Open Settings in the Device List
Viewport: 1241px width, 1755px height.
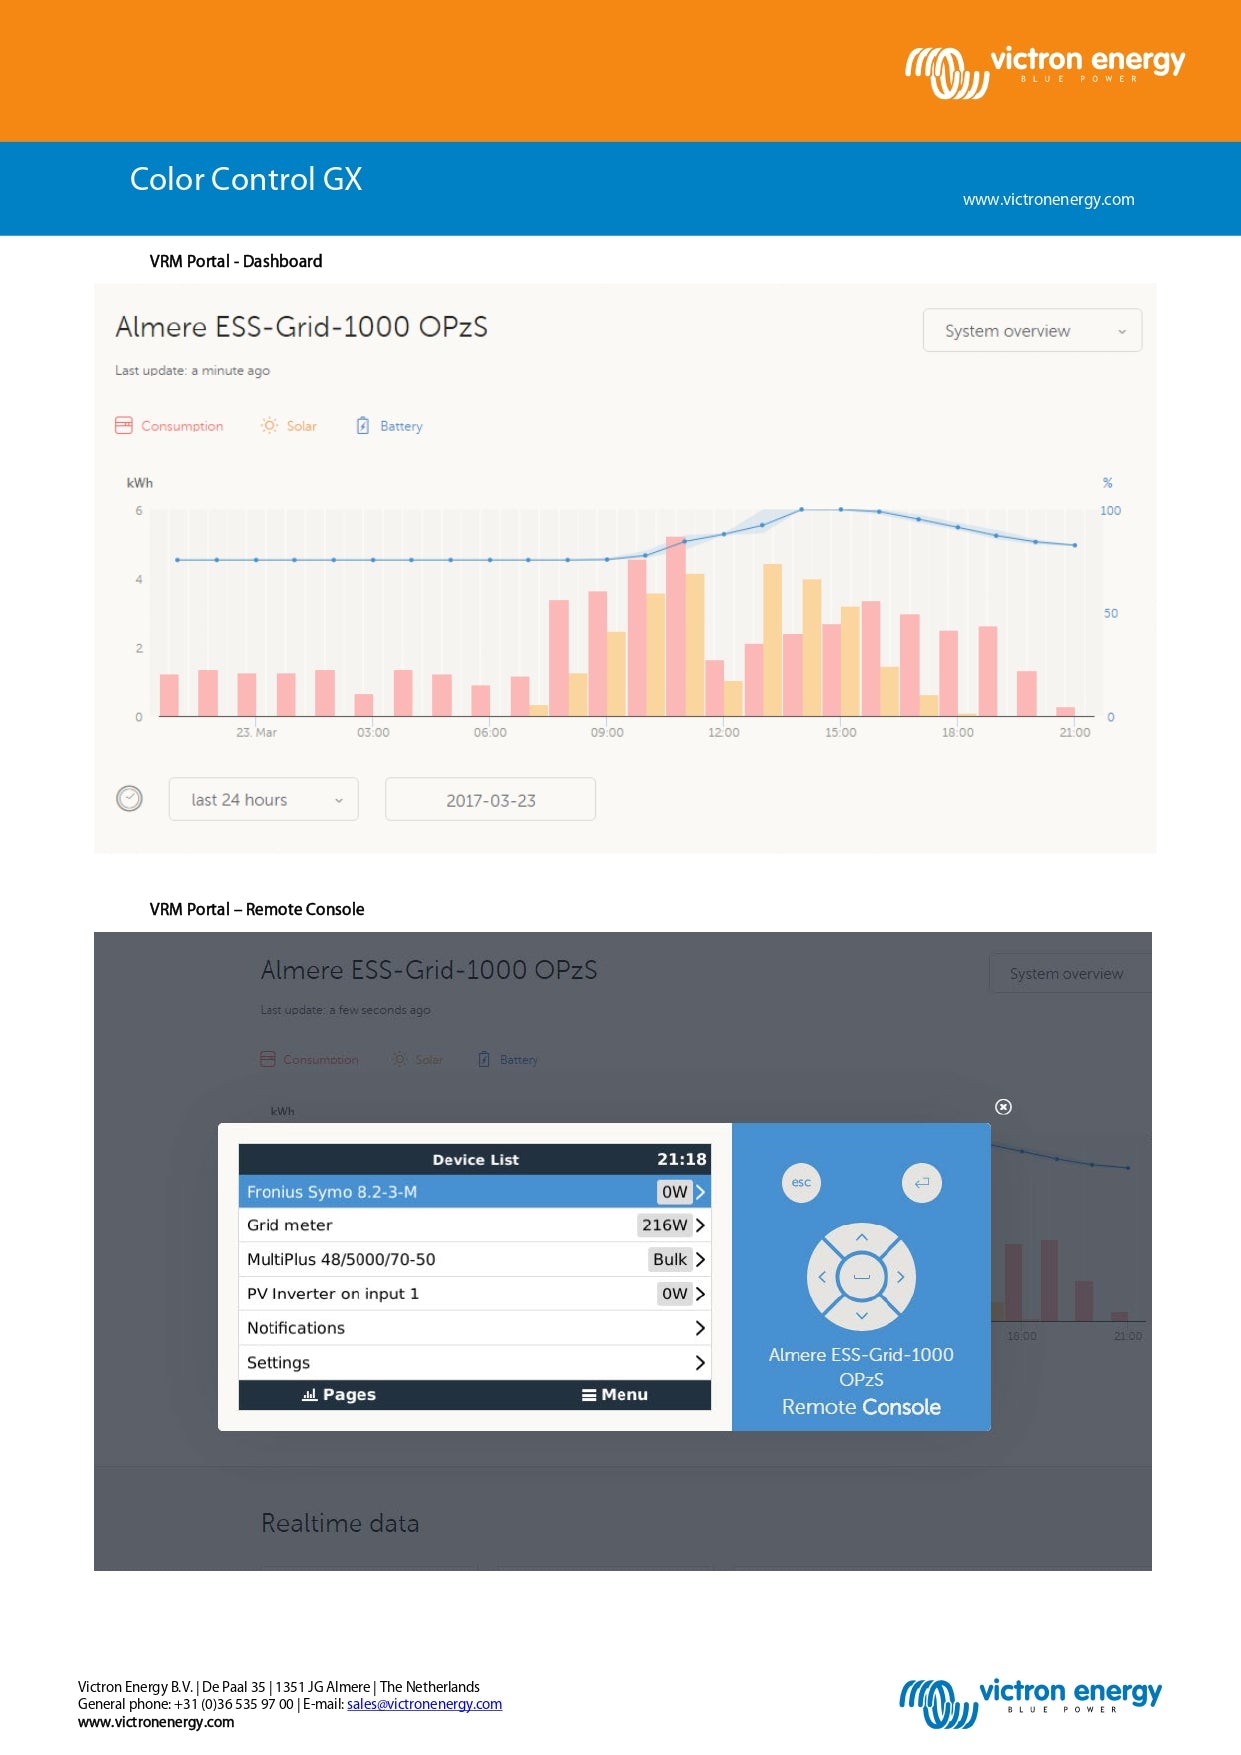474,1363
